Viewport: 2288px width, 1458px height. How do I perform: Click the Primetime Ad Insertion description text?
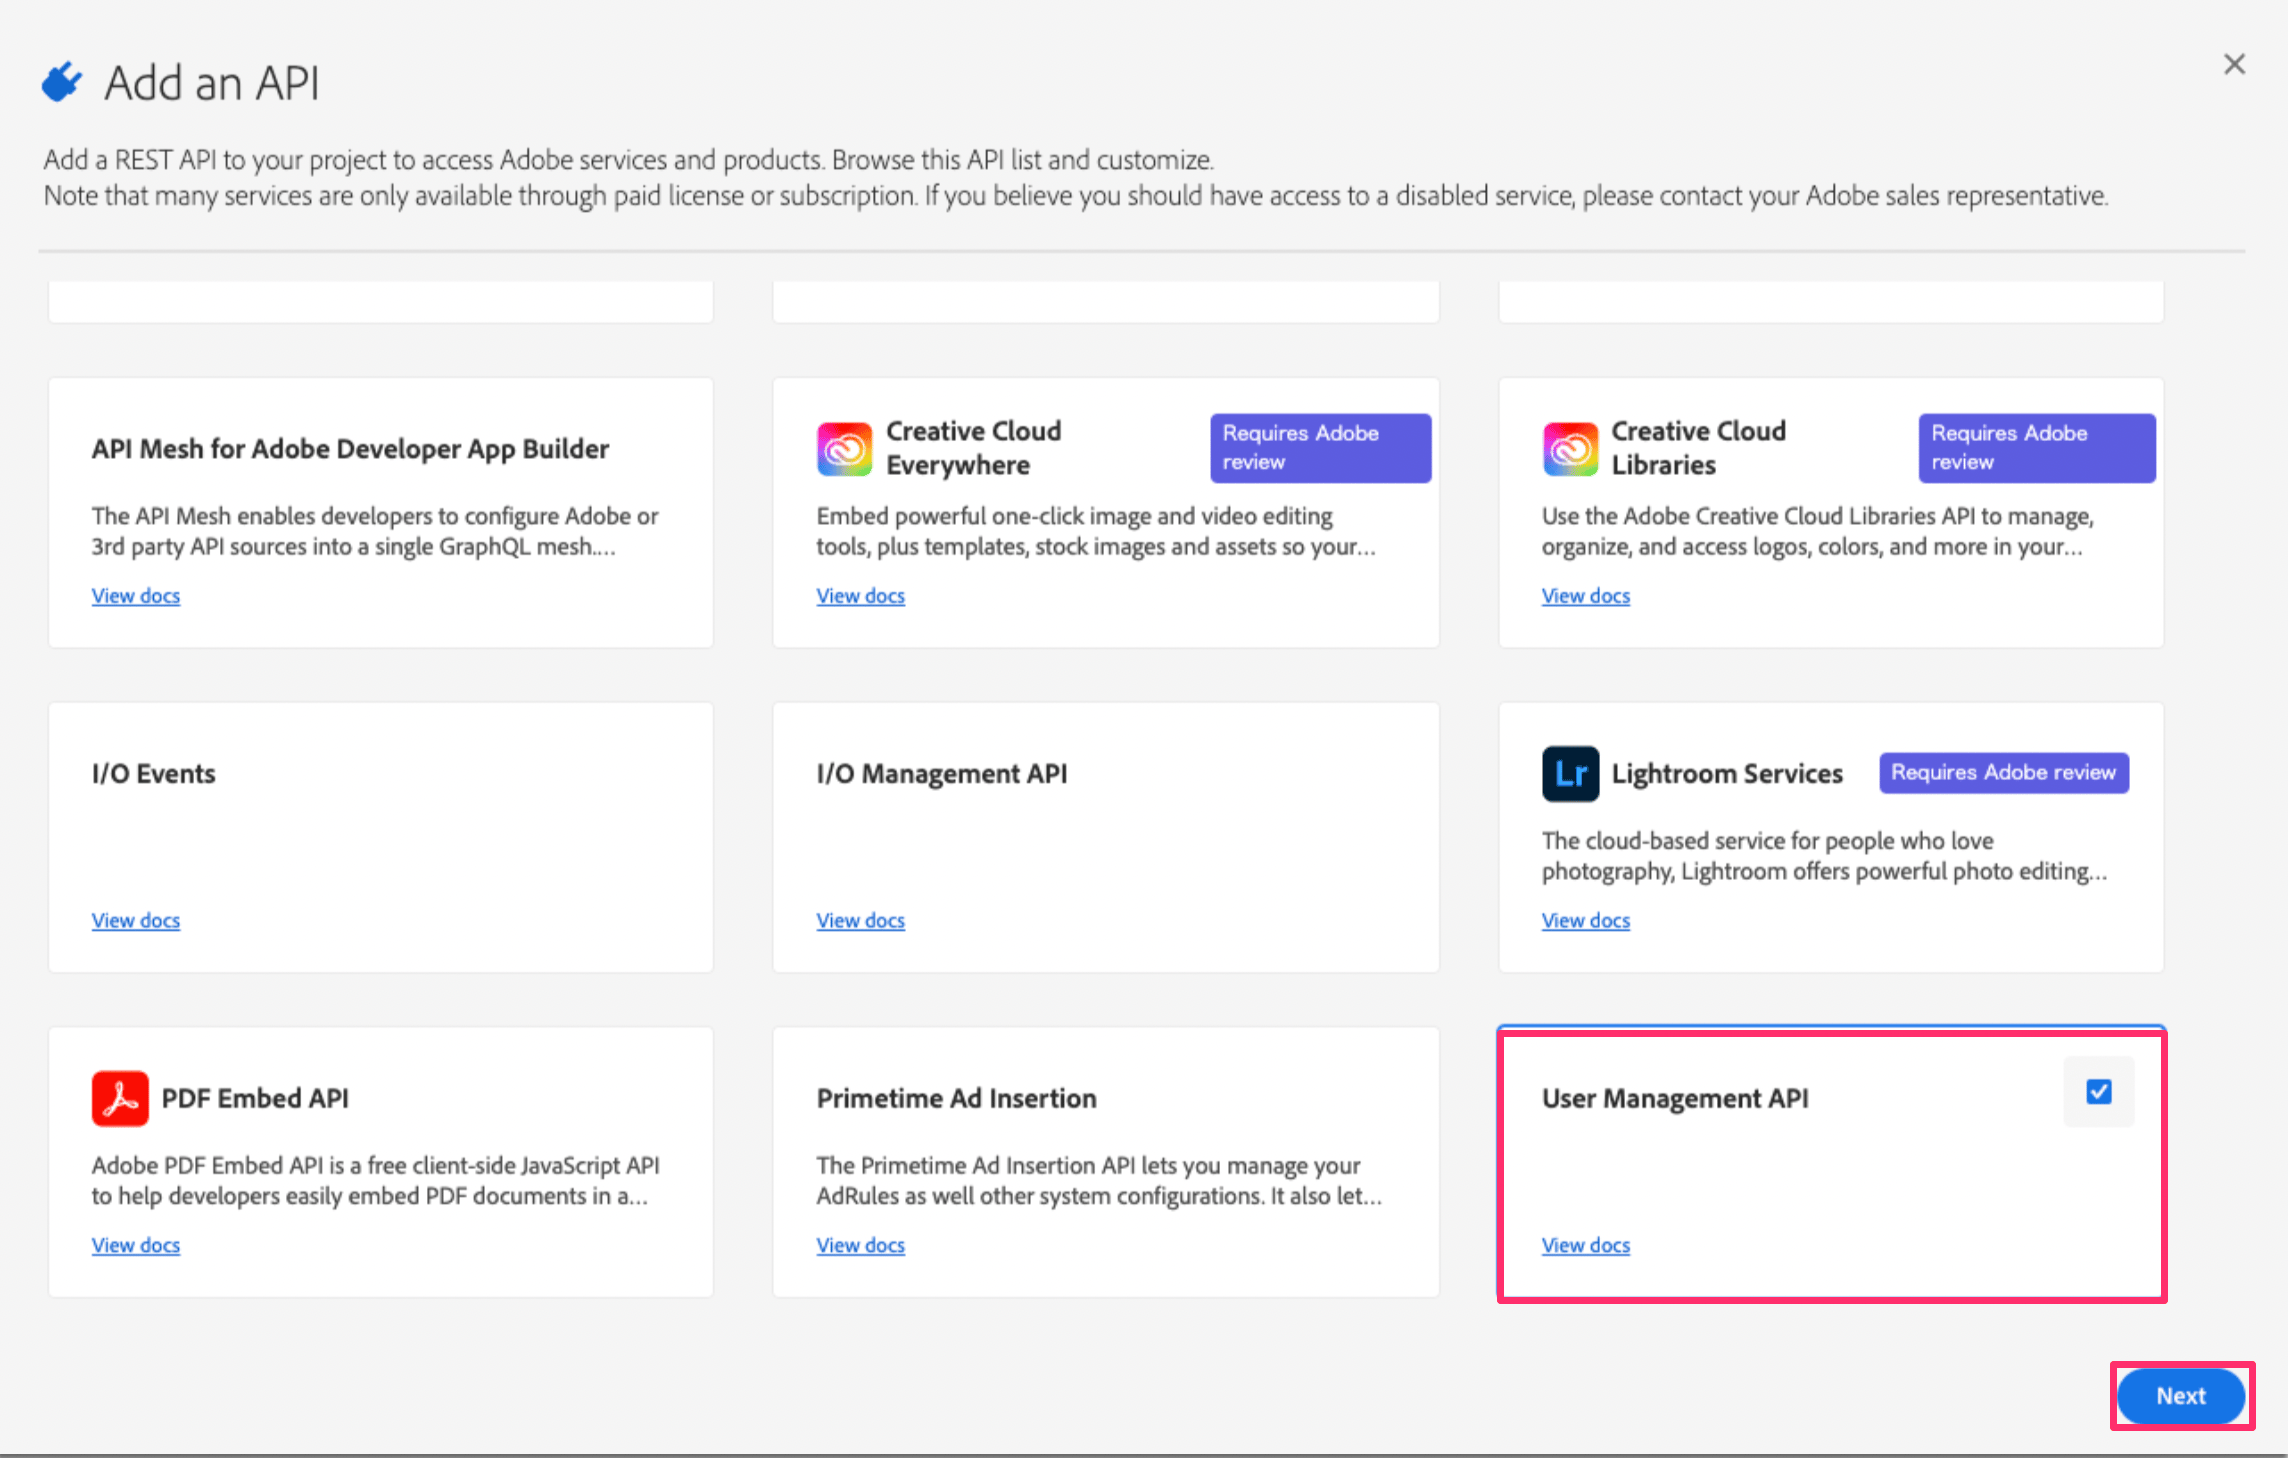pos(1099,1181)
